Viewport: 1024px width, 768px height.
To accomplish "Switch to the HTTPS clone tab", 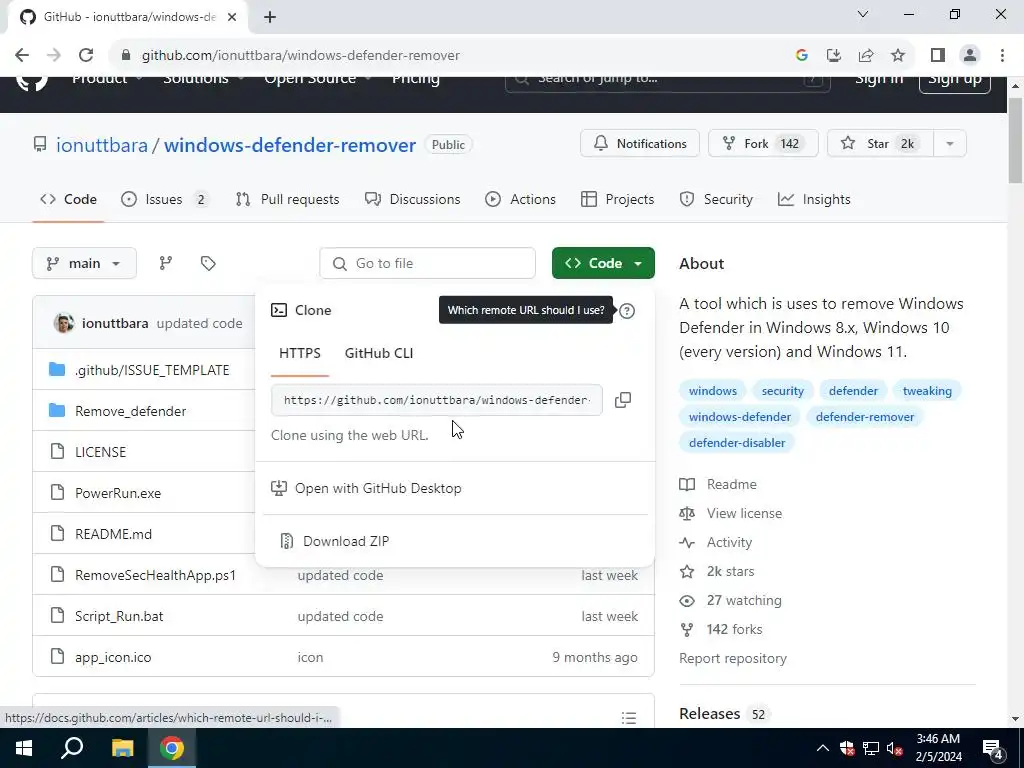I will (x=300, y=353).
